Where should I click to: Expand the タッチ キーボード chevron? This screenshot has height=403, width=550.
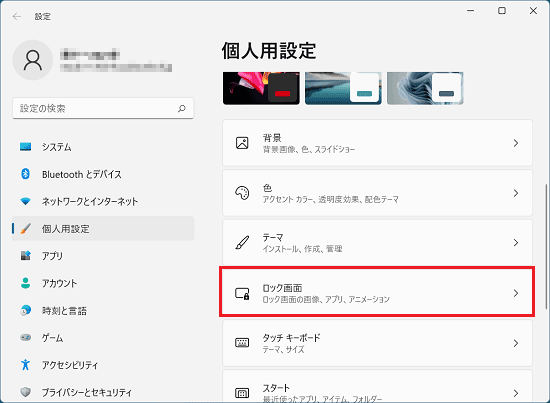pos(516,343)
